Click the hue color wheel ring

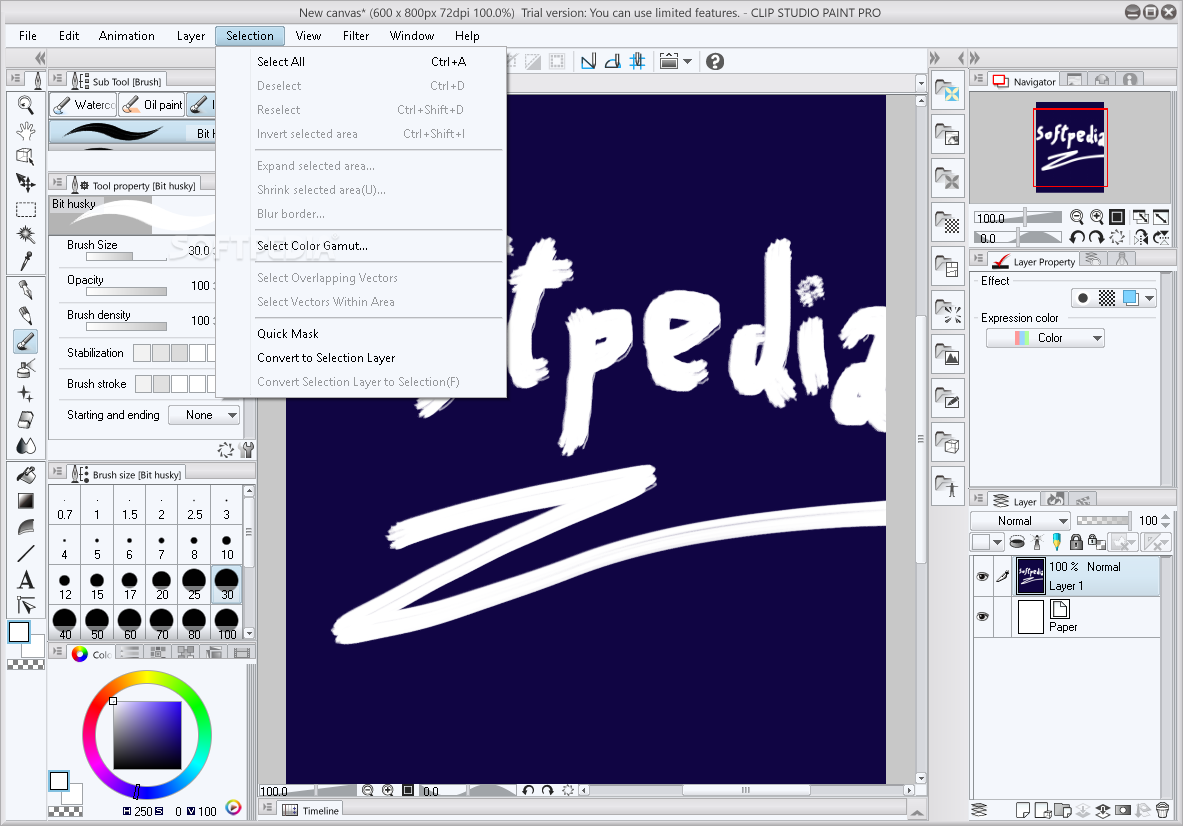click(x=147, y=677)
